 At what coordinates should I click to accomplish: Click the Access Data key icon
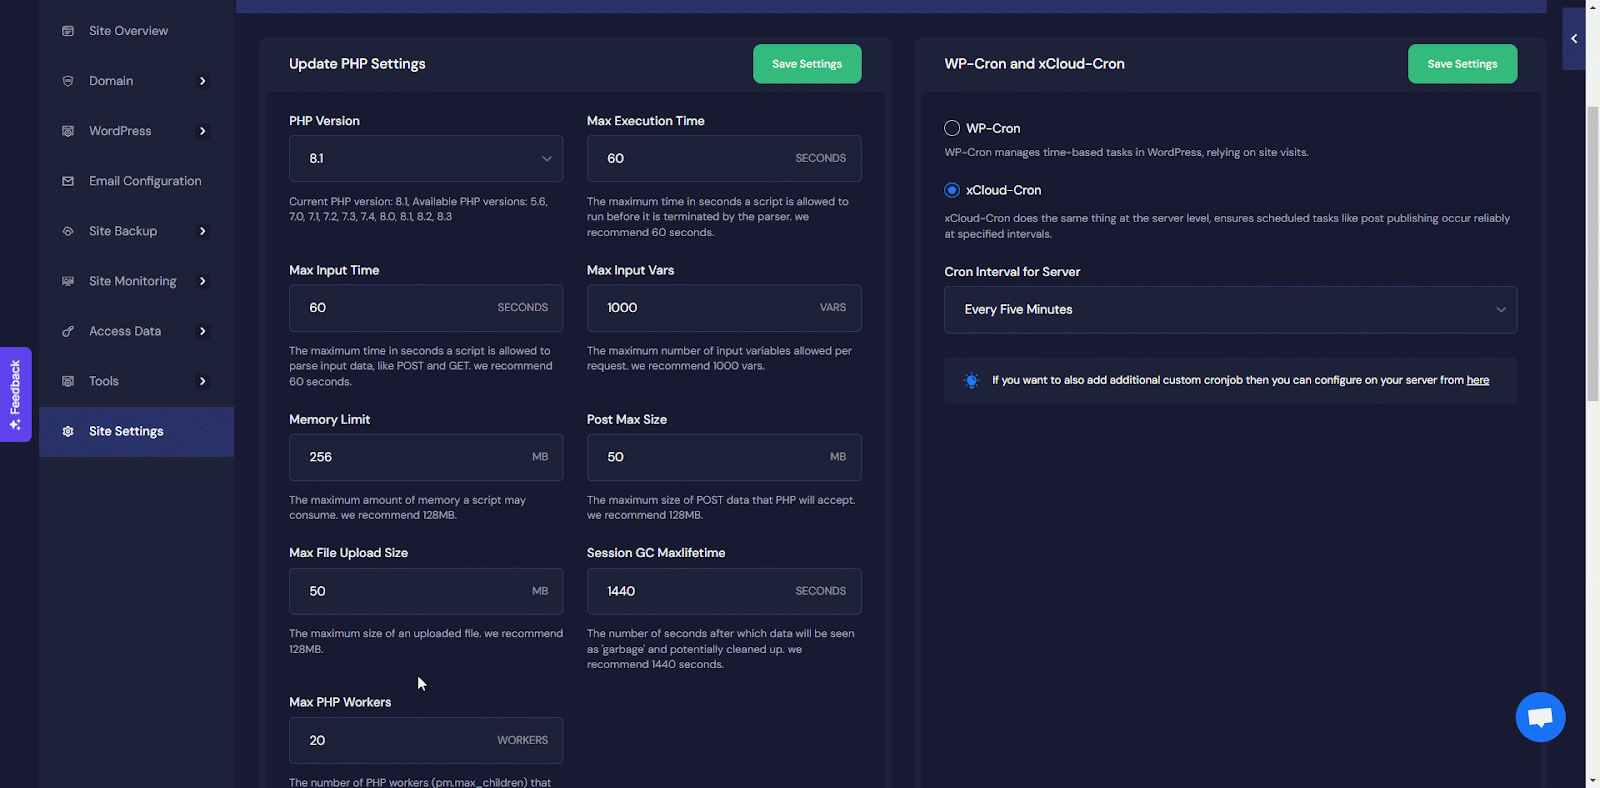pyautogui.click(x=68, y=331)
